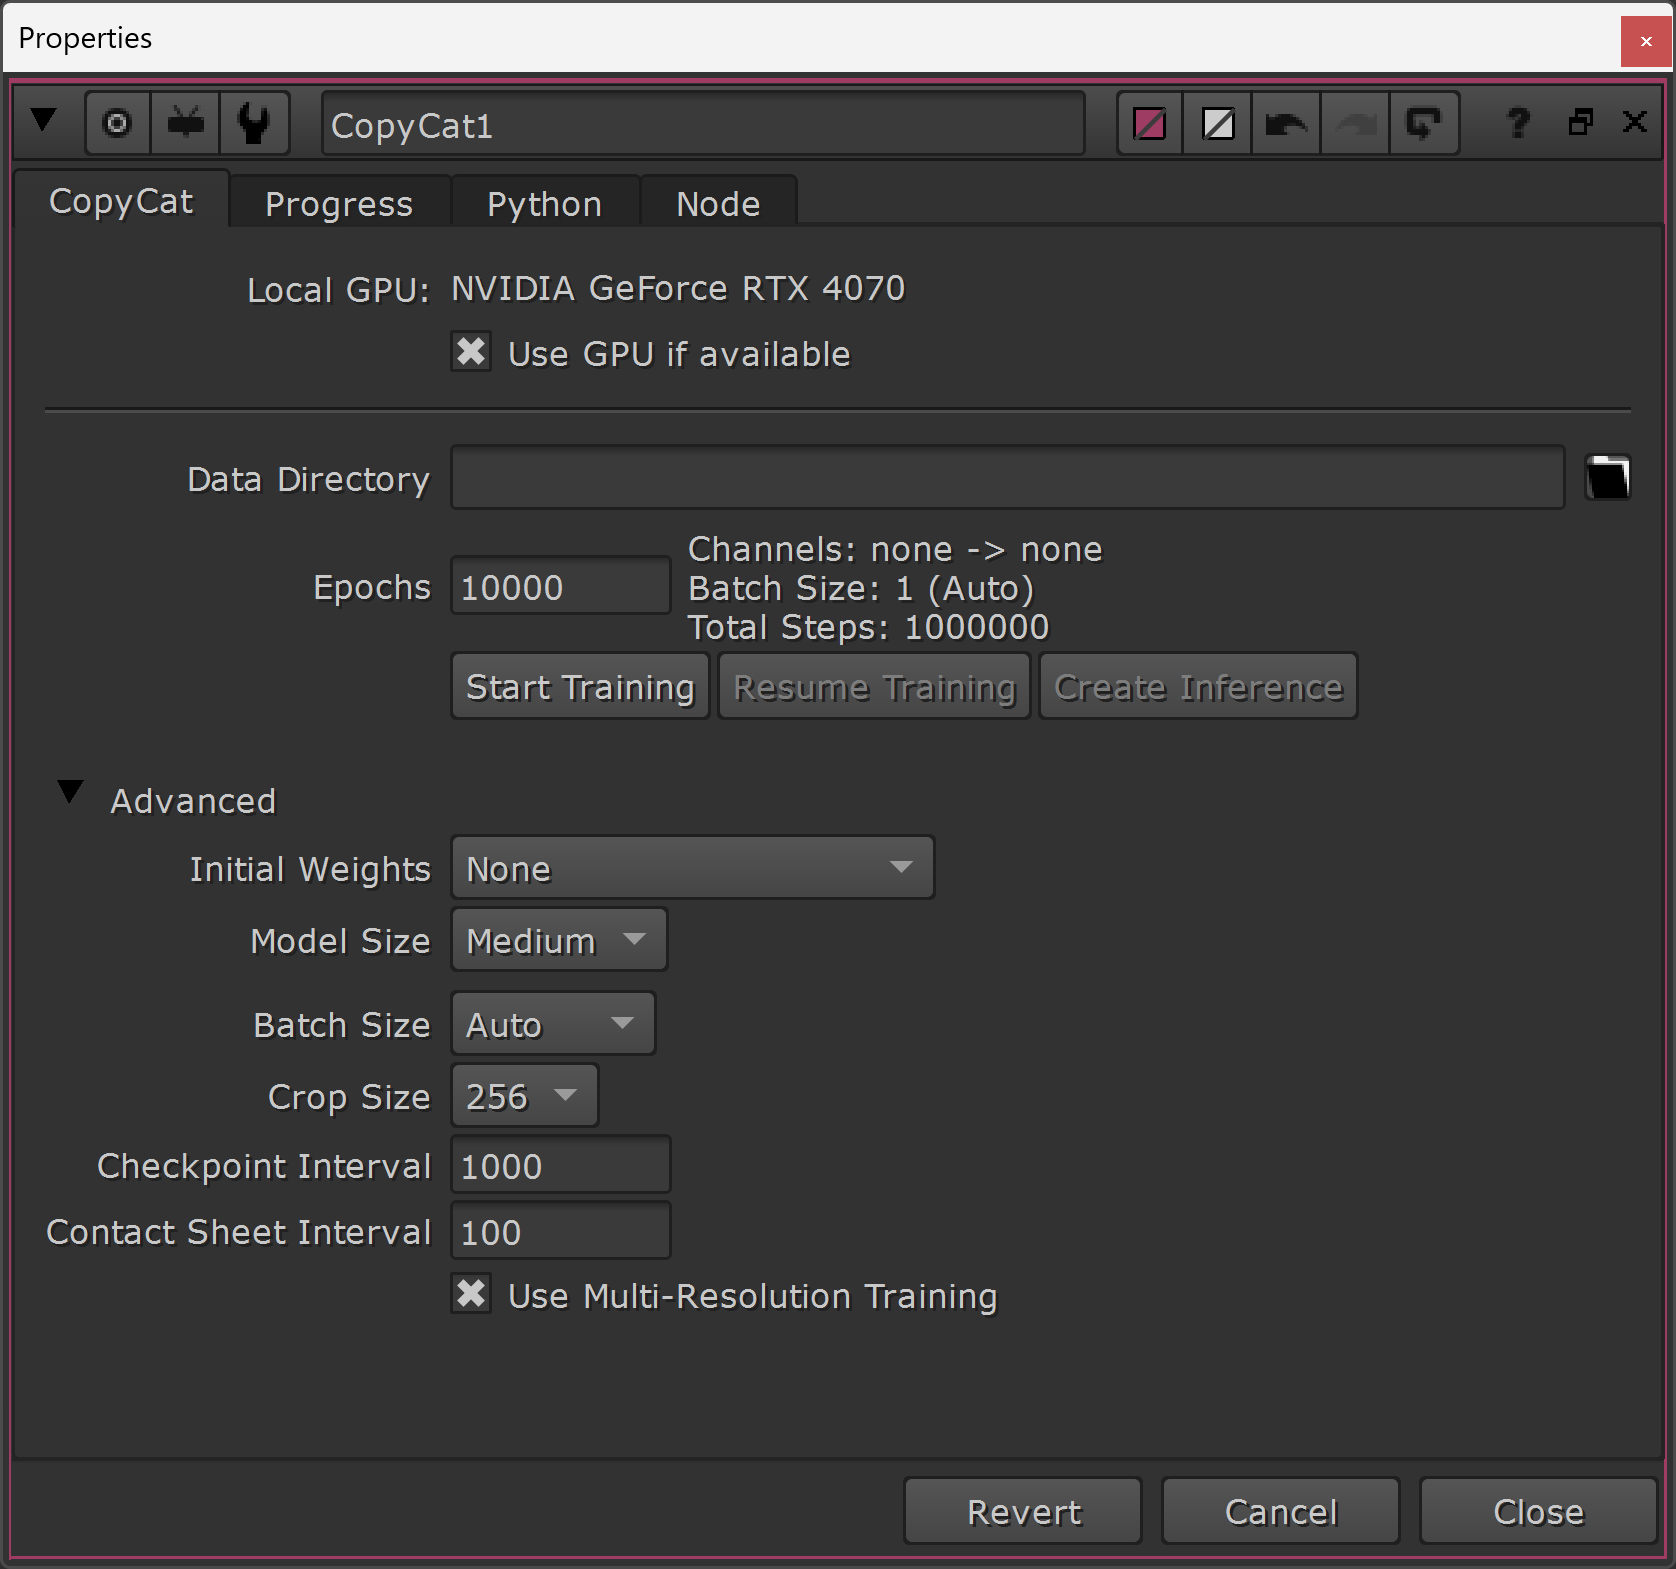The image size is (1676, 1569).
Task: Browse for a Data Directory via folder icon
Action: [x=1609, y=477]
